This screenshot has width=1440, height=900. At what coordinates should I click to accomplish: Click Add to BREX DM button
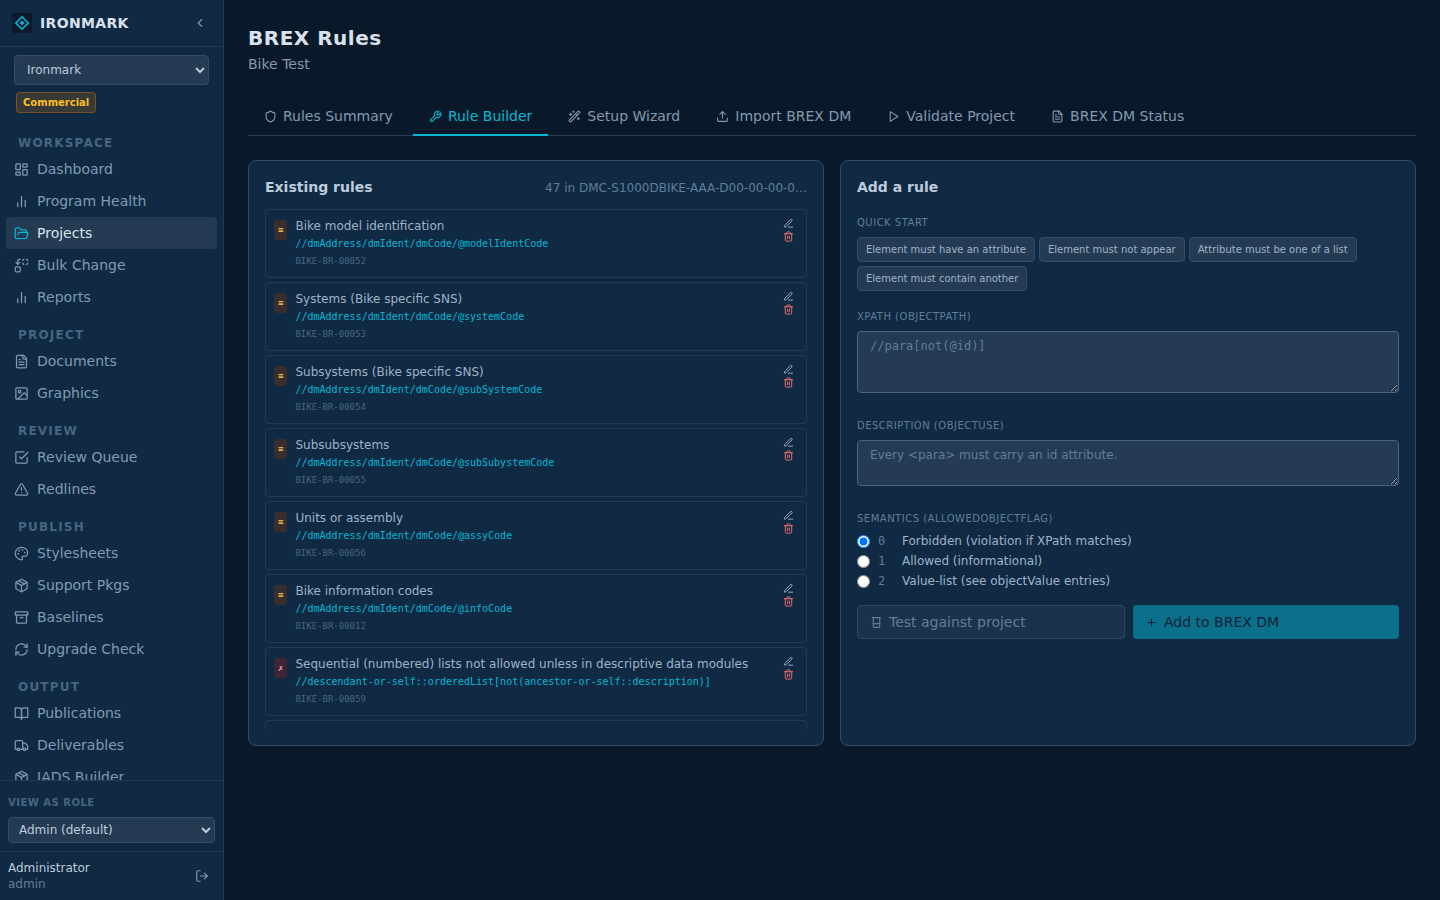1266,622
